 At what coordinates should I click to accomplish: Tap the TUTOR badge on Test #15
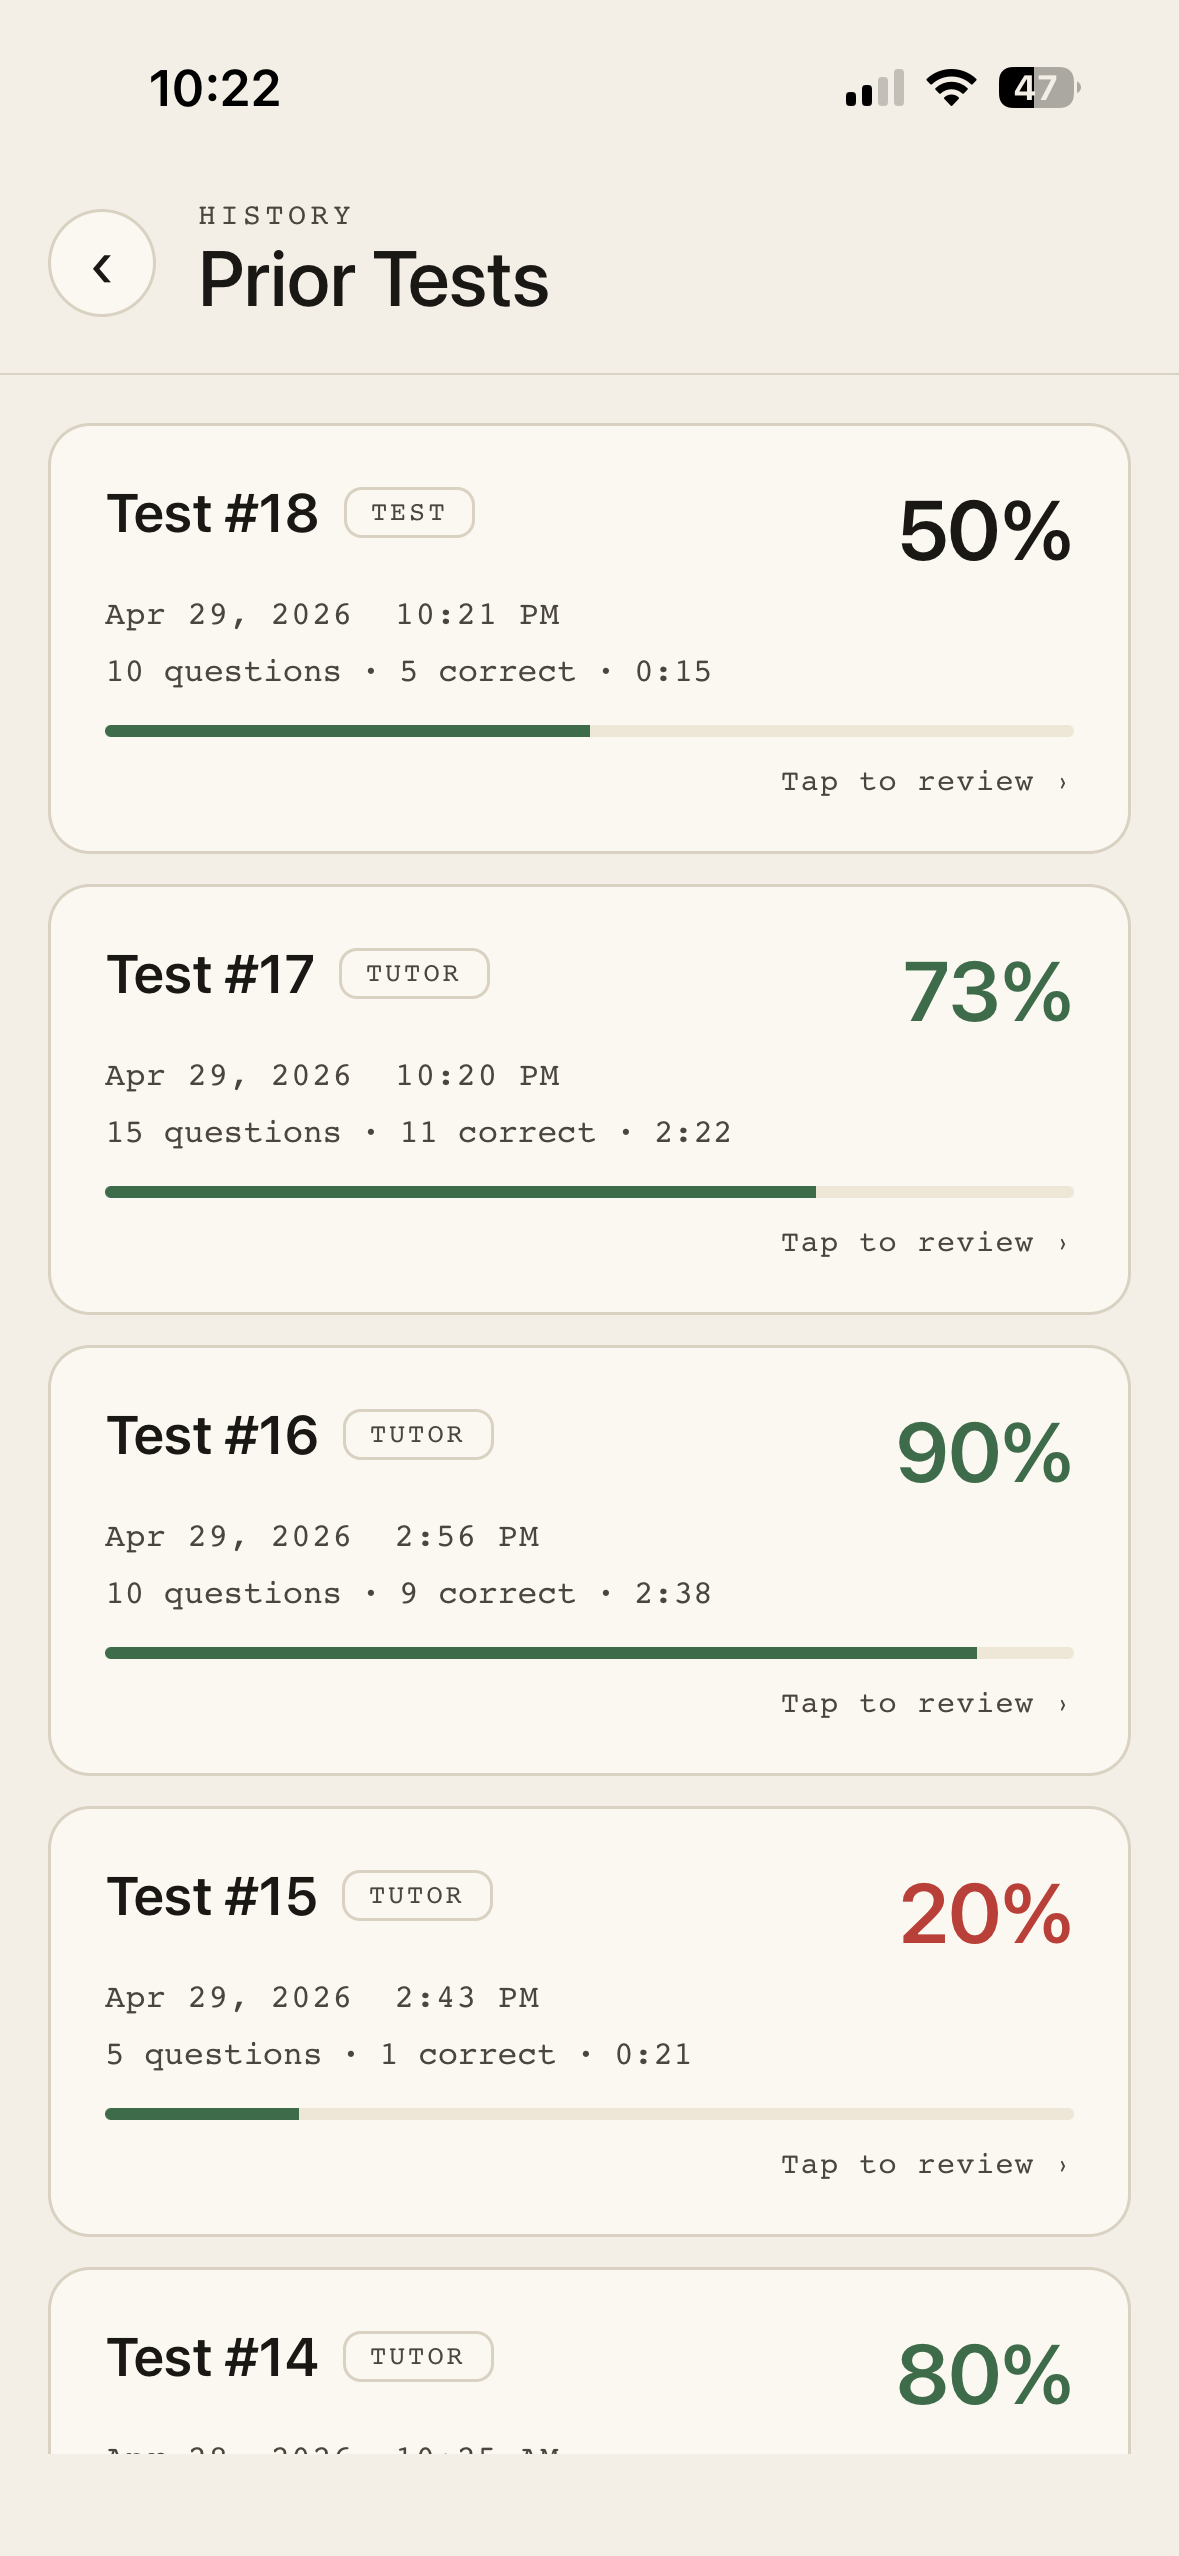point(417,1895)
